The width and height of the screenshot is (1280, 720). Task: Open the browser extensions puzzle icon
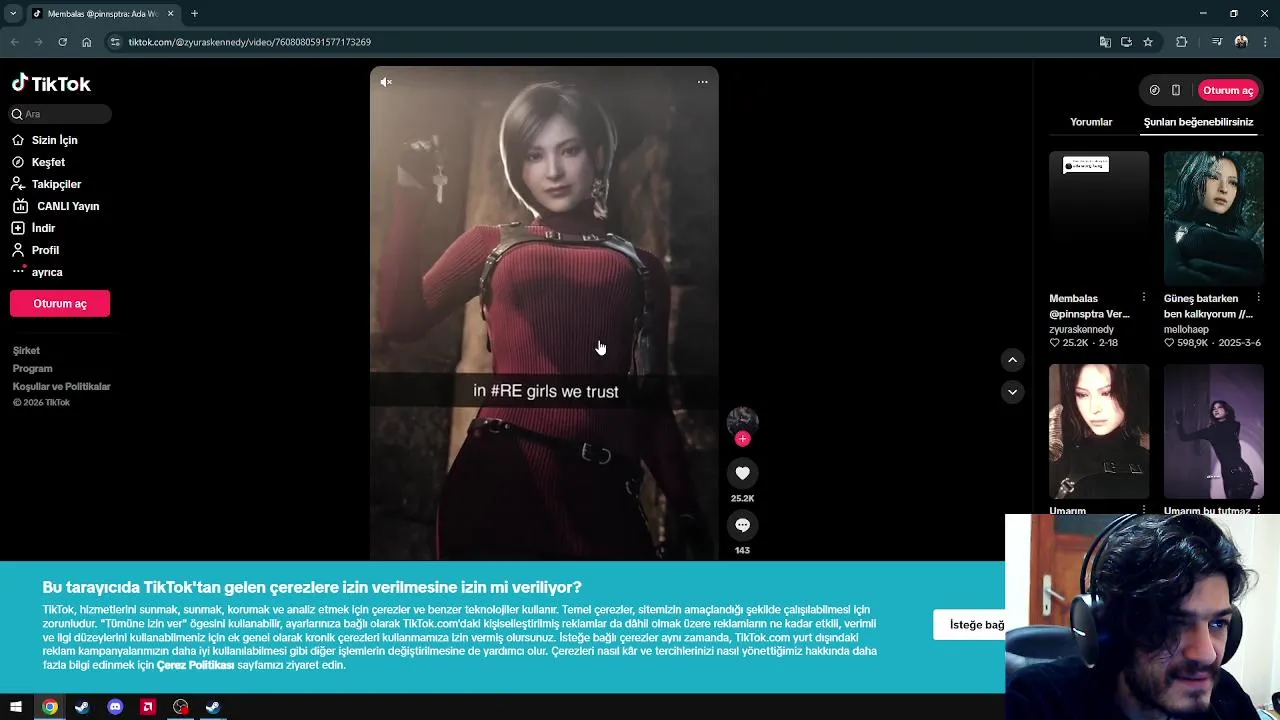(1182, 42)
